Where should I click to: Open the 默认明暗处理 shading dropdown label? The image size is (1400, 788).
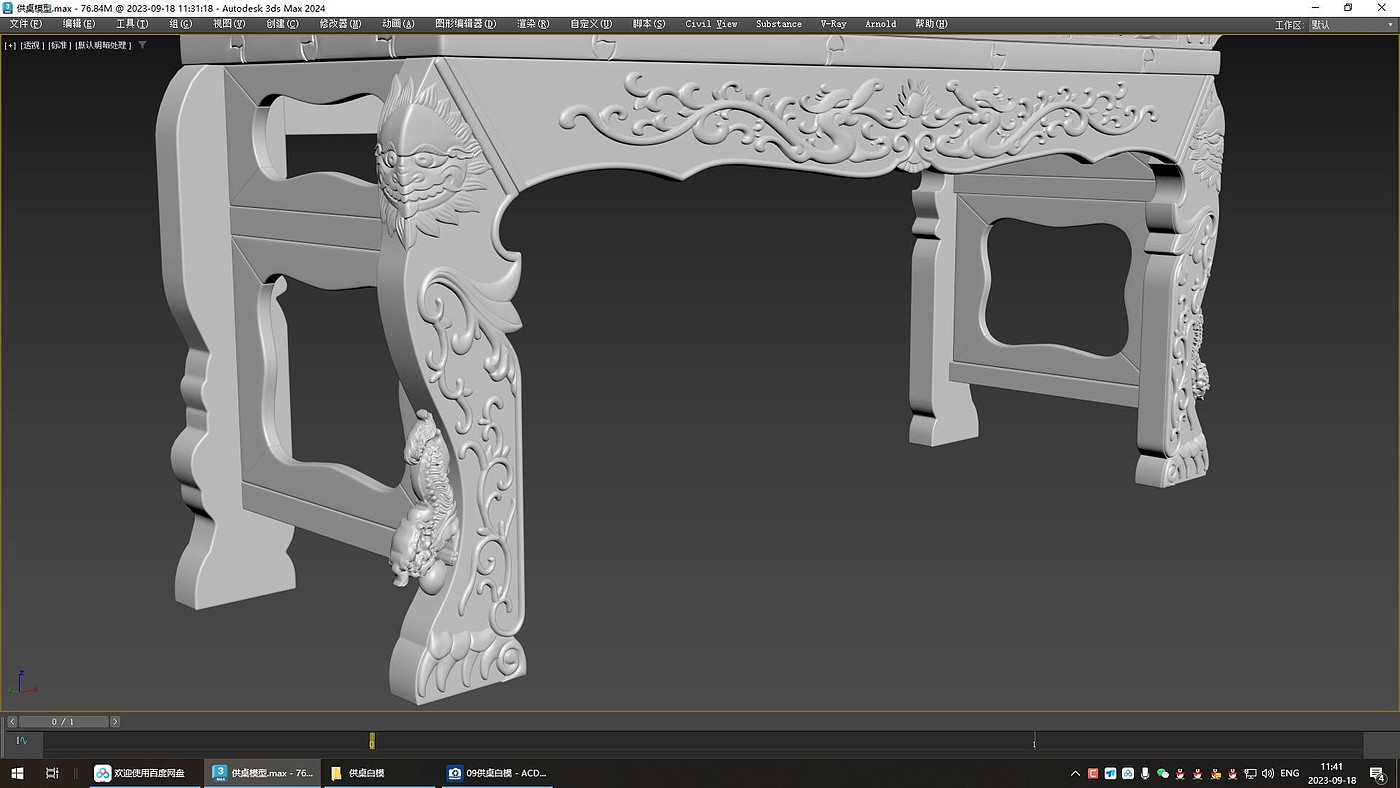click(x=104, y=45)
